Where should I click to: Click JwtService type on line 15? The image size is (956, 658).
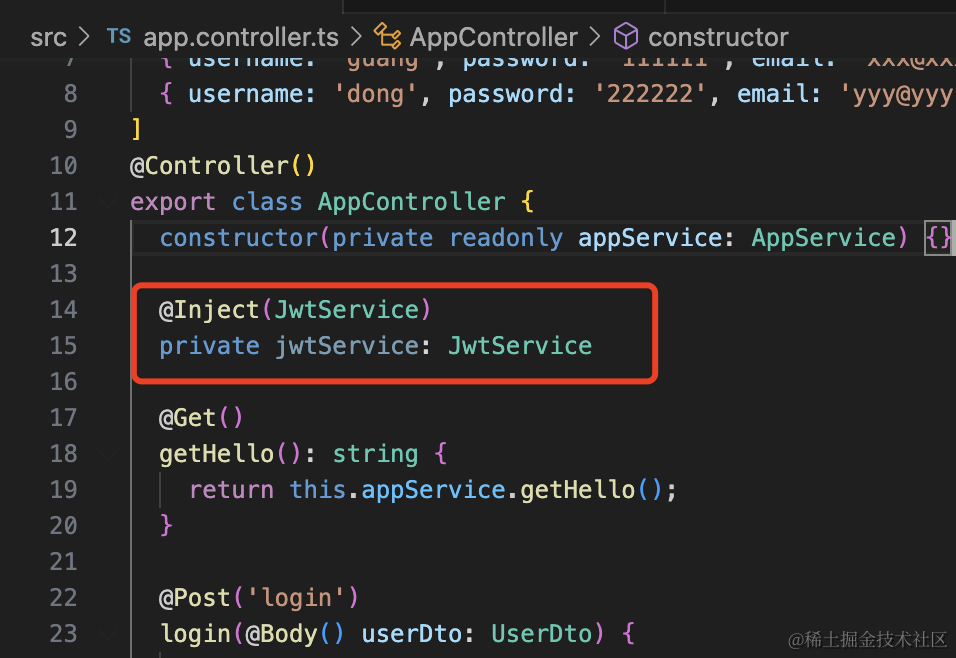point(520,346)
